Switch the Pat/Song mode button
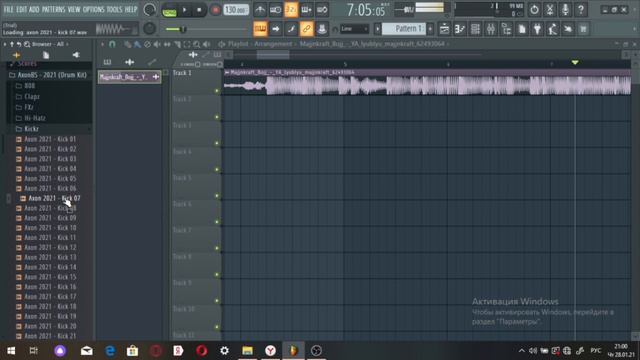This screenshot has height=360, width=640. pos(169,10)
